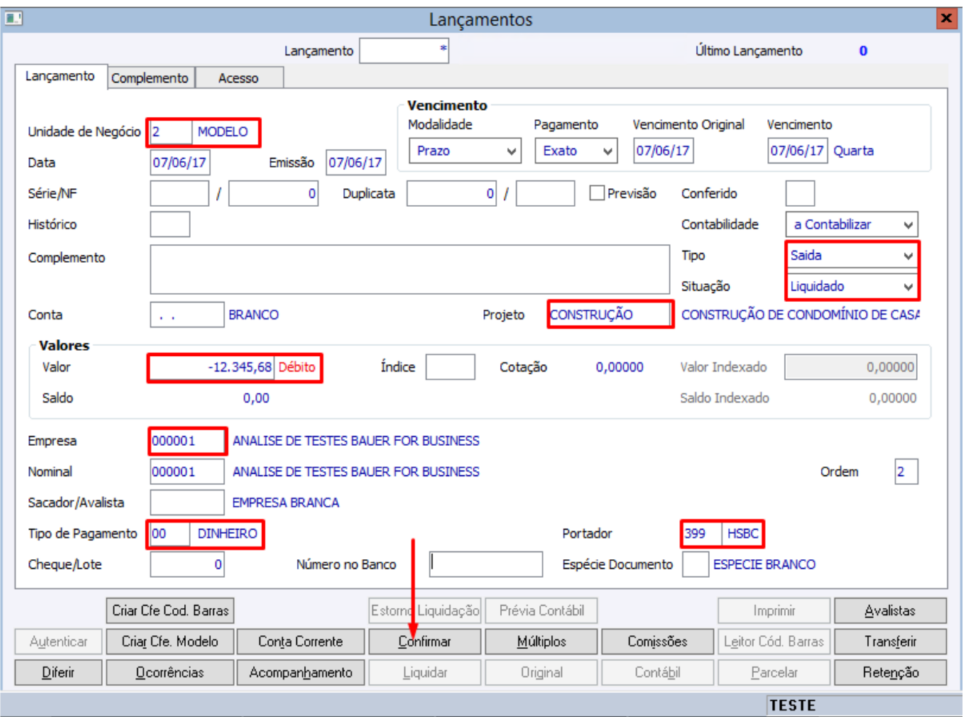Click the Projeto field with CONSTRUÇÃO
The image size is (963, 717).
[x=609, y=315]
